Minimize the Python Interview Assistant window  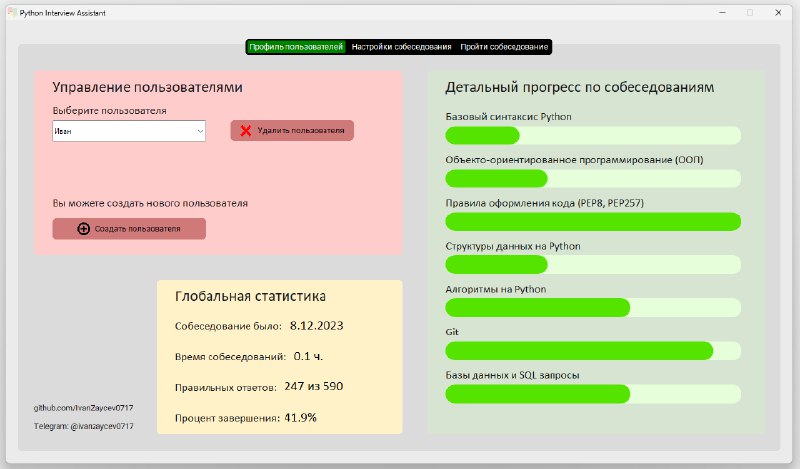(722, 12)
